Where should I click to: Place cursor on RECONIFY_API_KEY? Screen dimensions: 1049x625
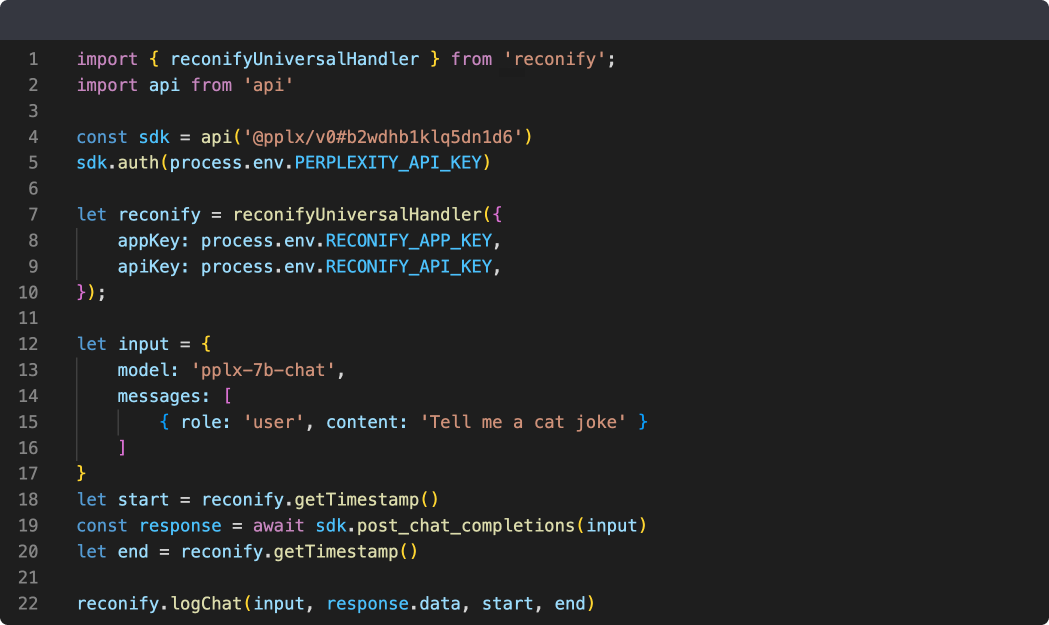click(409, 267)
